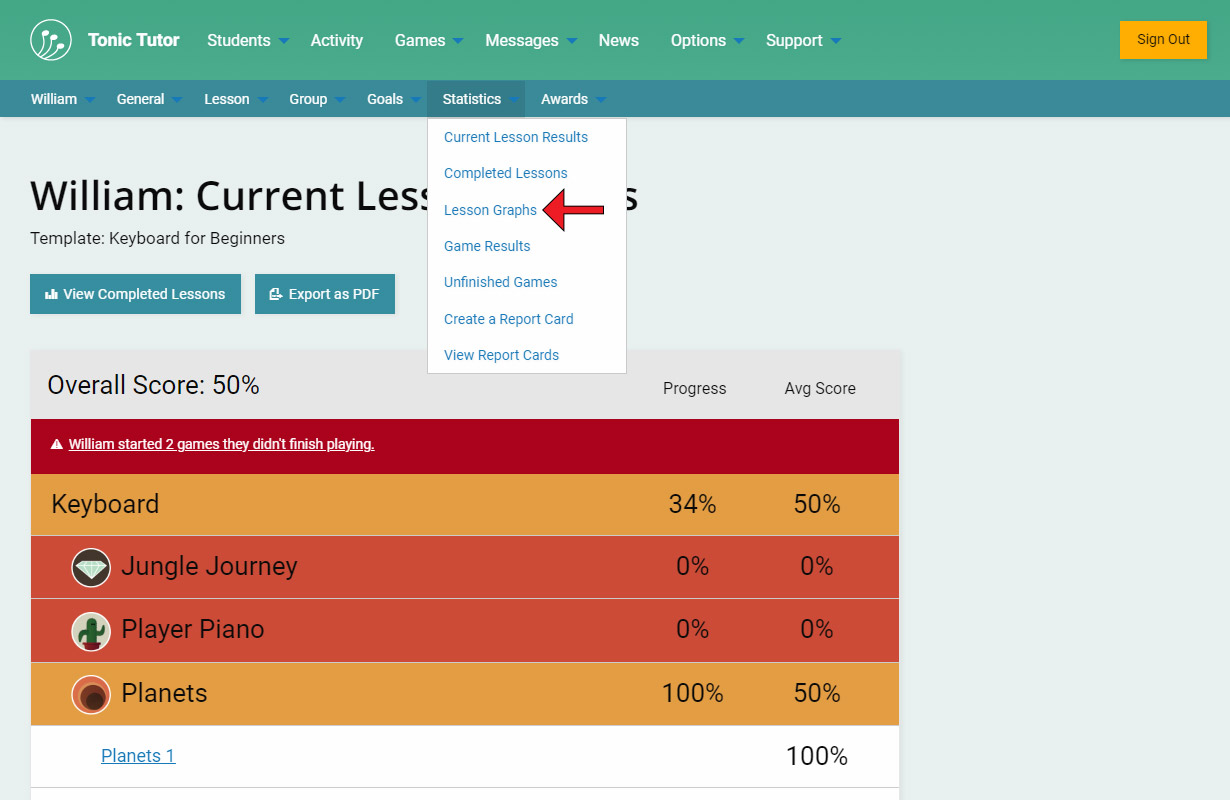
Task: Choose Create a Report Card menu item
Action: click(508, 319)
